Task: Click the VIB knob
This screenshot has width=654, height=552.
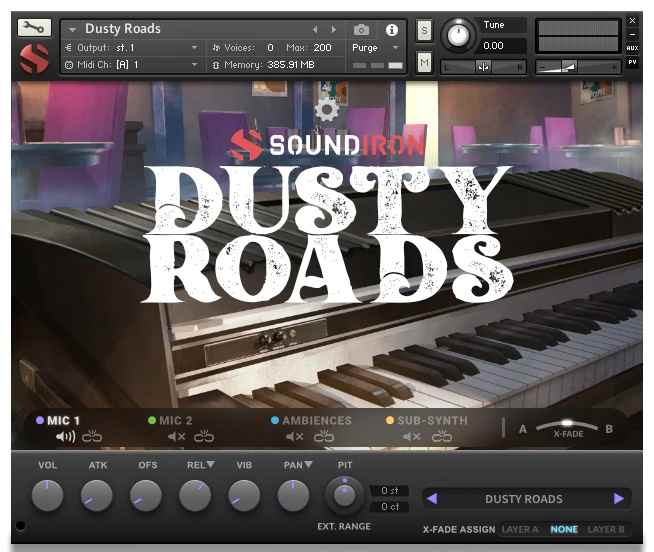Action: [244, 495]
